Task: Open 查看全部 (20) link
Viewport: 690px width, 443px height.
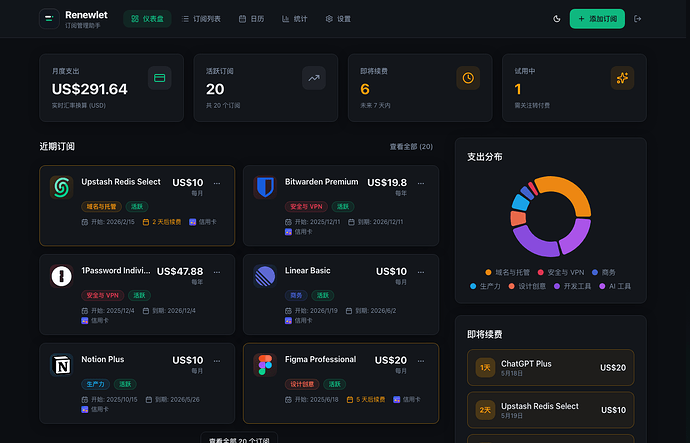Action: coord(411,146)
